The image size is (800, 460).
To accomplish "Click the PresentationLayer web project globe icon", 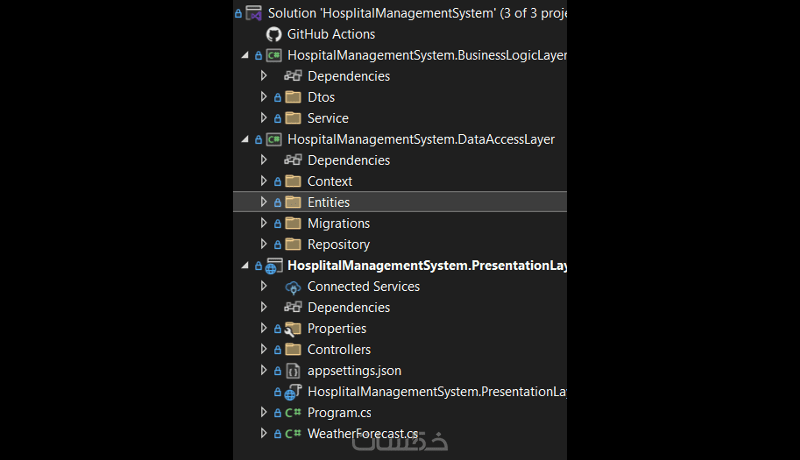I will coord(273,266).
